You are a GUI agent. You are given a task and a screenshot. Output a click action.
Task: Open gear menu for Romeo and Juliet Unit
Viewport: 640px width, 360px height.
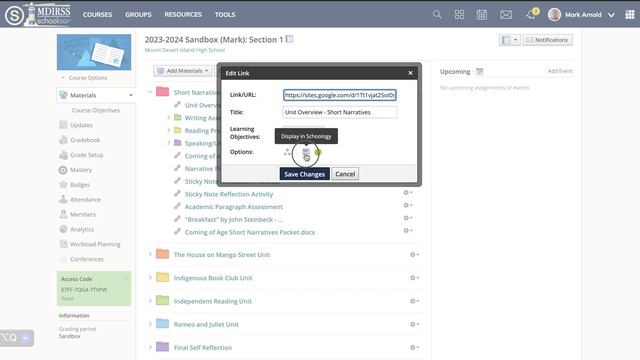[x=414, y=324]
